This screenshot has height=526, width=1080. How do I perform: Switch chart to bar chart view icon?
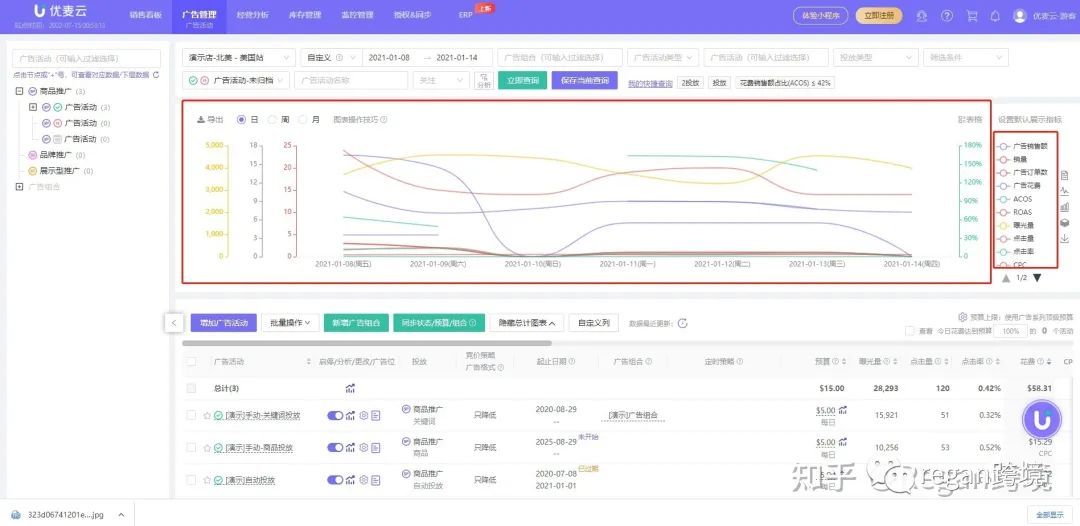[x=1064, y=207]
